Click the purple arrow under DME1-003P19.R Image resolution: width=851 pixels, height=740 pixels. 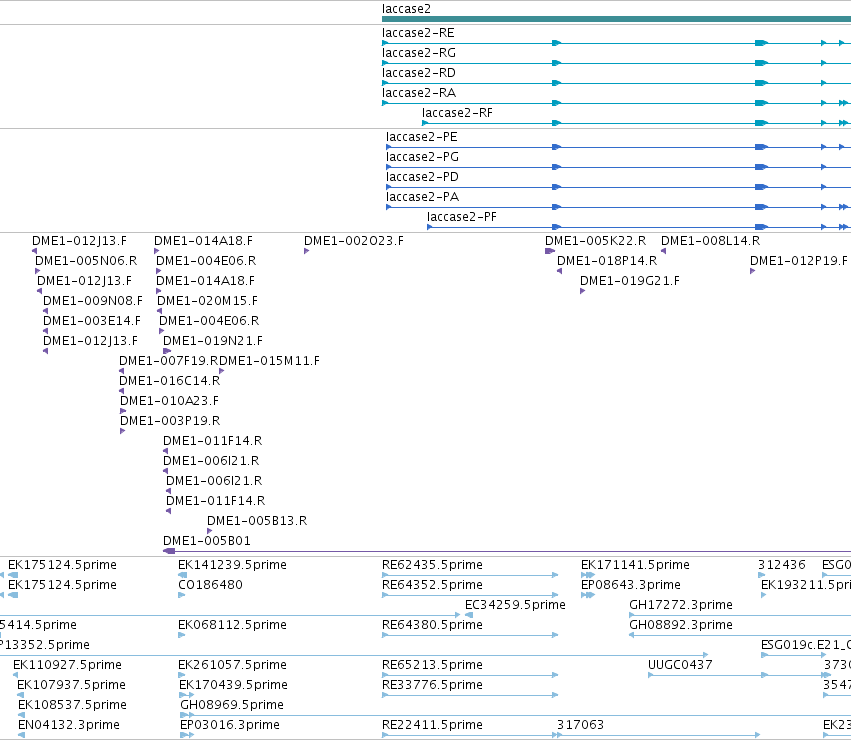click(123, 432)
